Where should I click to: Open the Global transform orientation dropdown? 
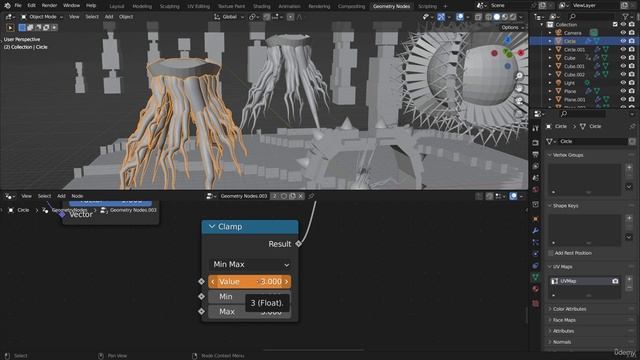(229, 17)
